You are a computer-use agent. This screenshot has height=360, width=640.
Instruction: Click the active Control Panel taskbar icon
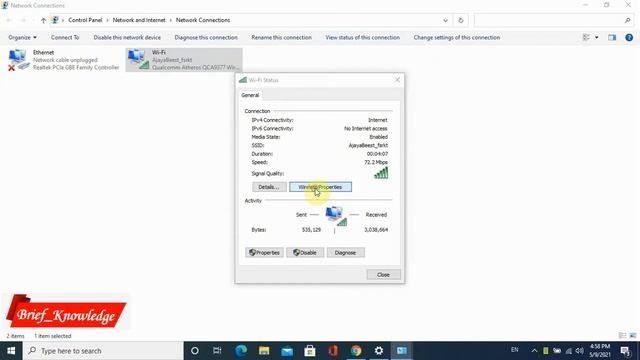point(402,351)
